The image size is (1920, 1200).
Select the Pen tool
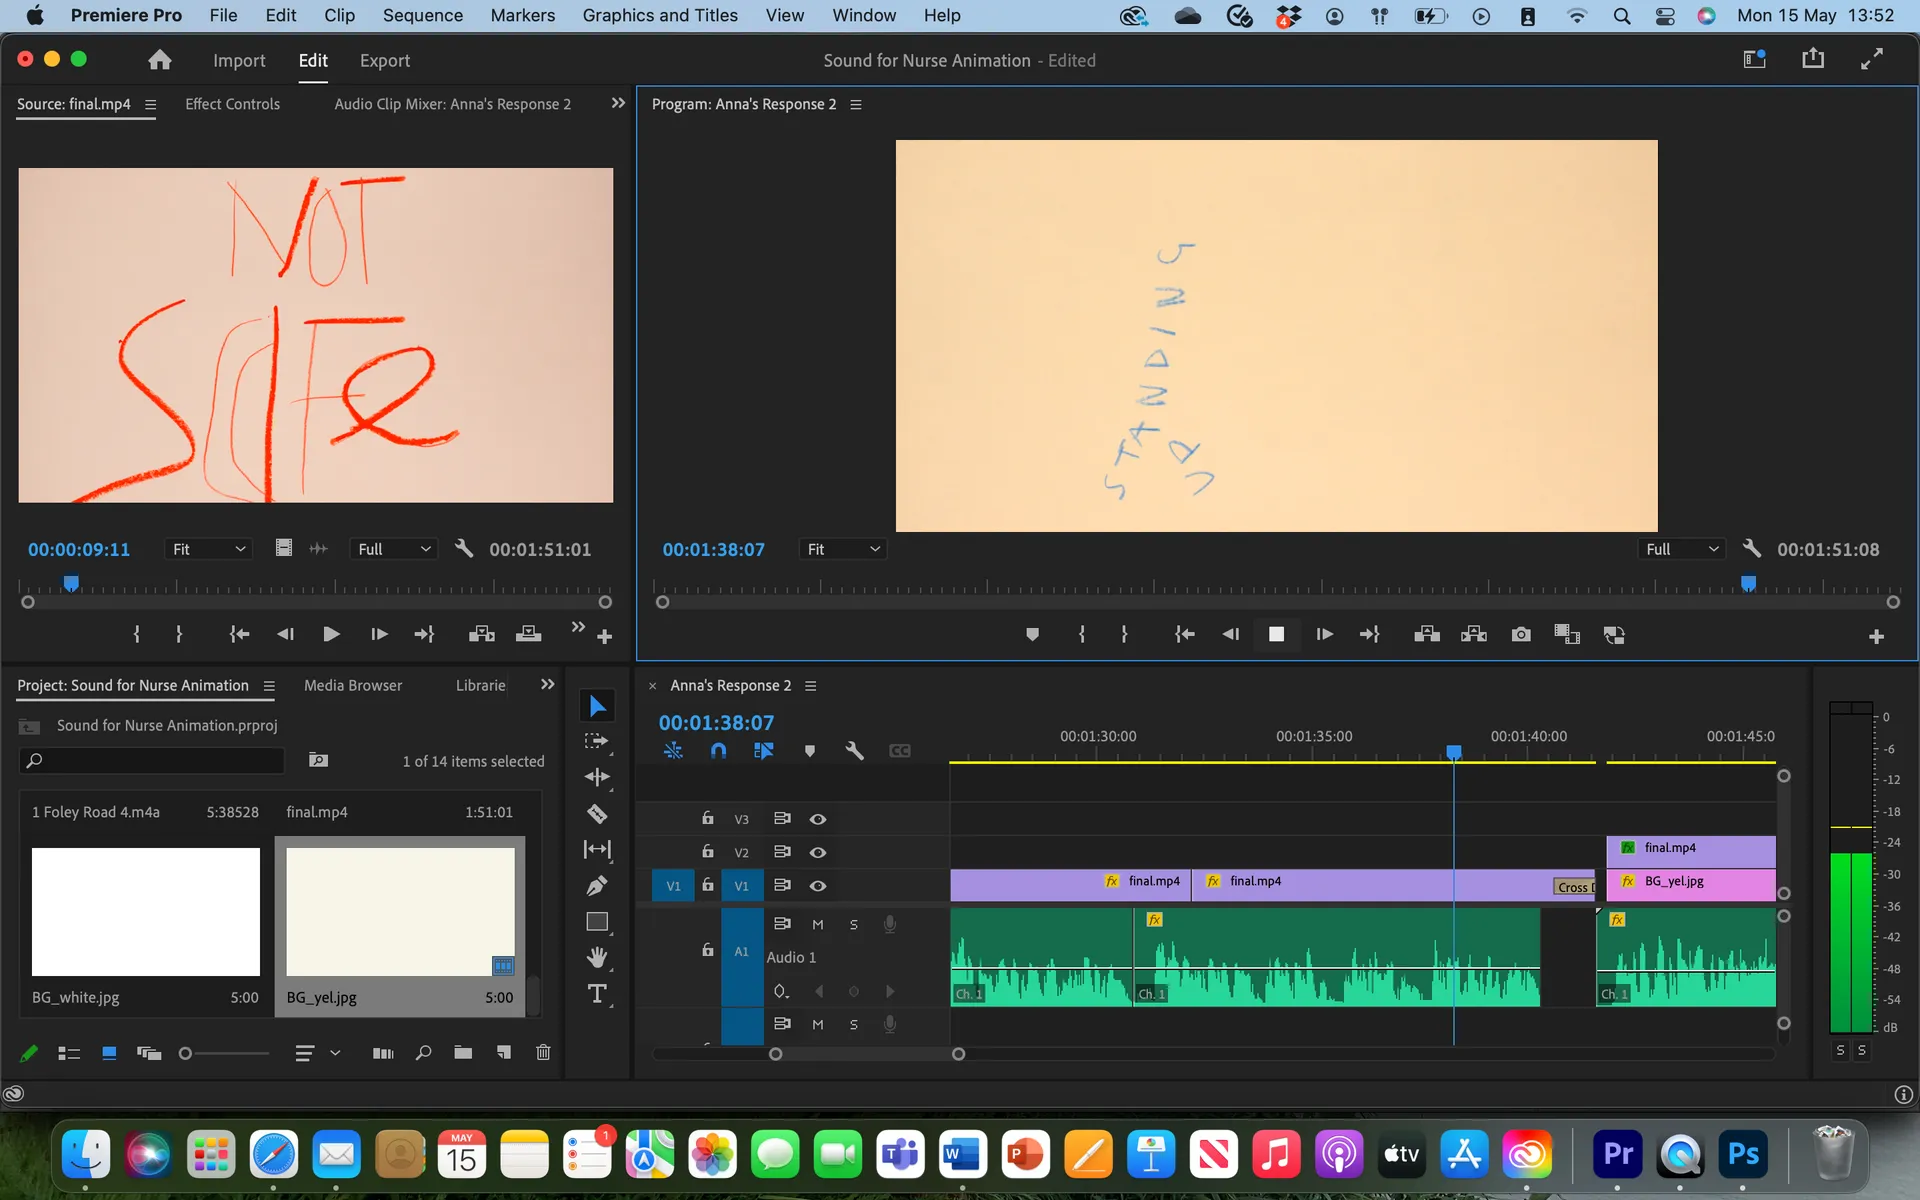click(x=597, y=886)
